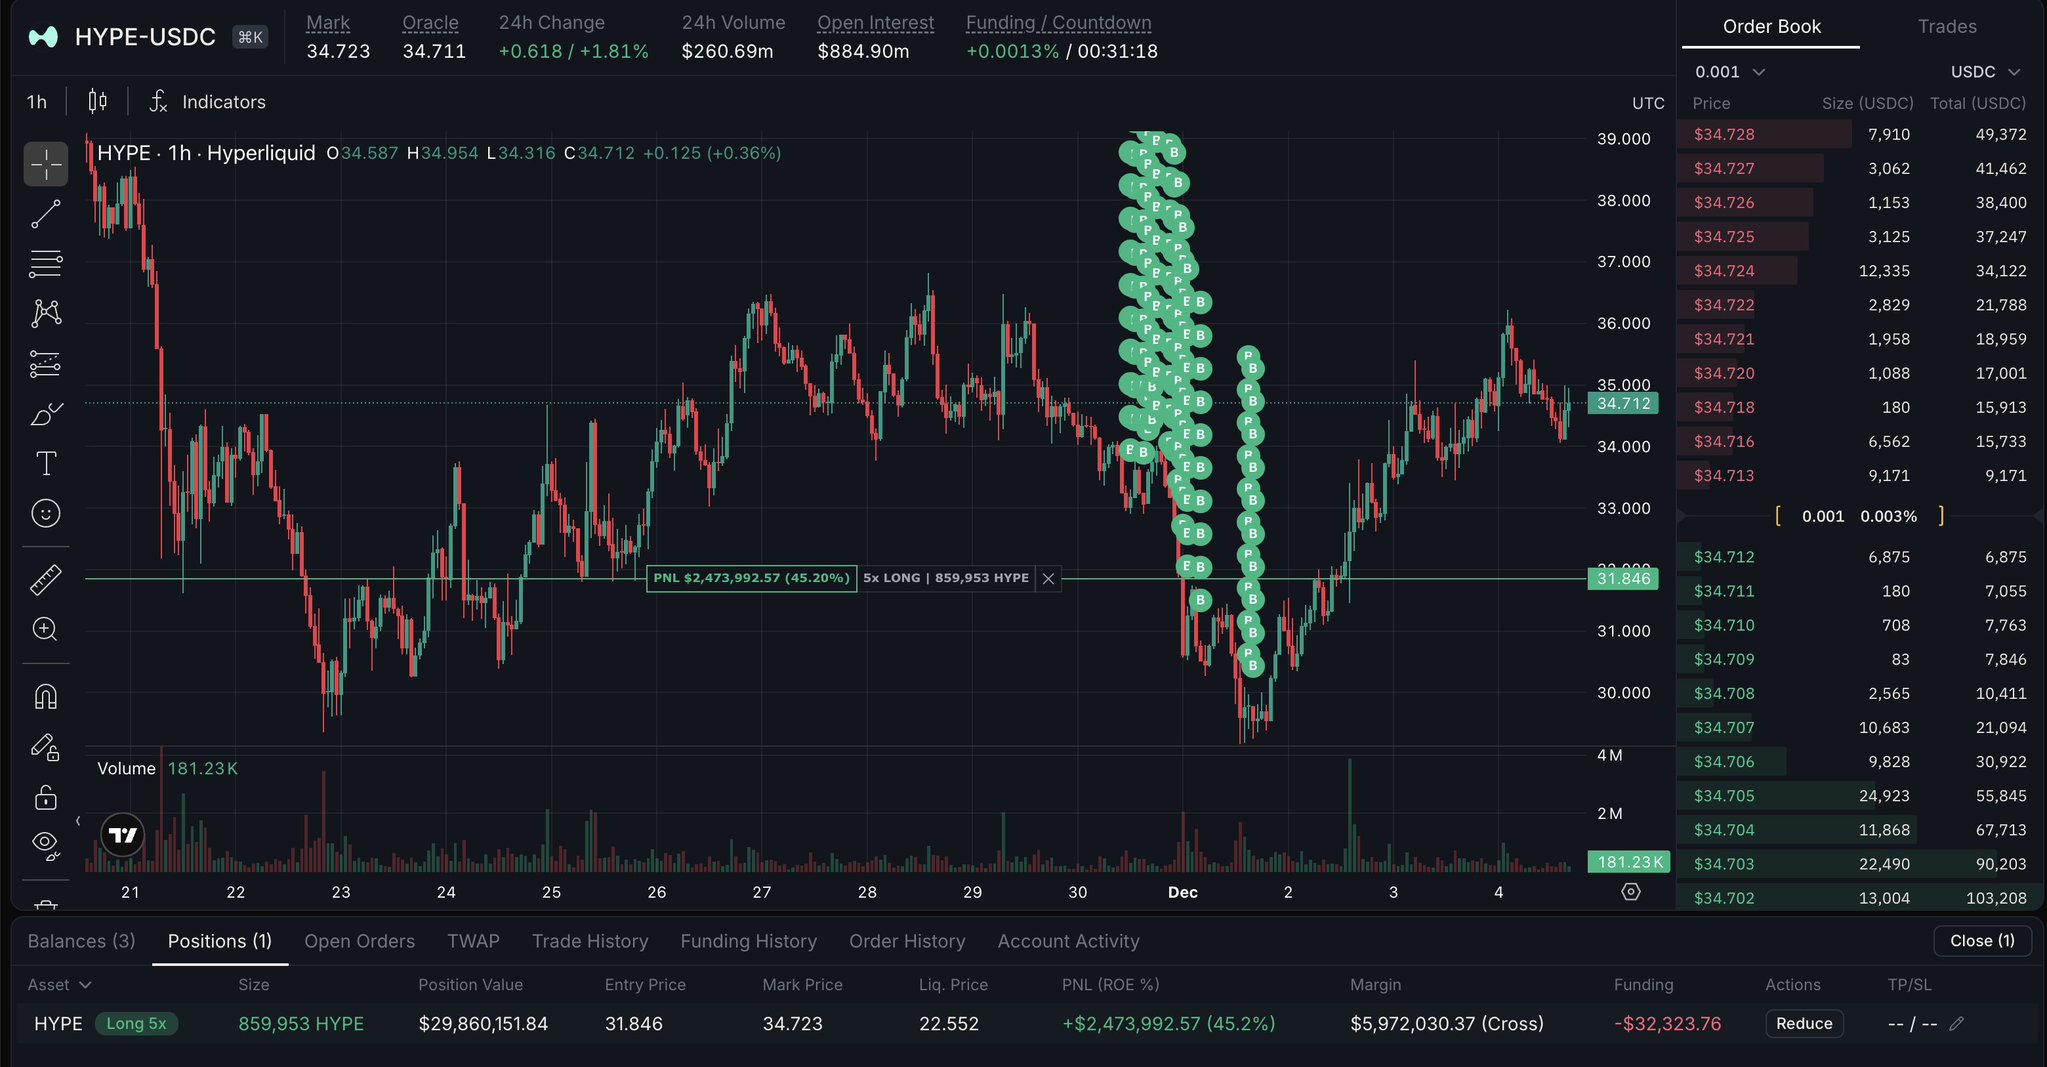Open the Indicators menu
The height and width of the screenshot is (1067, 2047).
(x=208, y=102)
